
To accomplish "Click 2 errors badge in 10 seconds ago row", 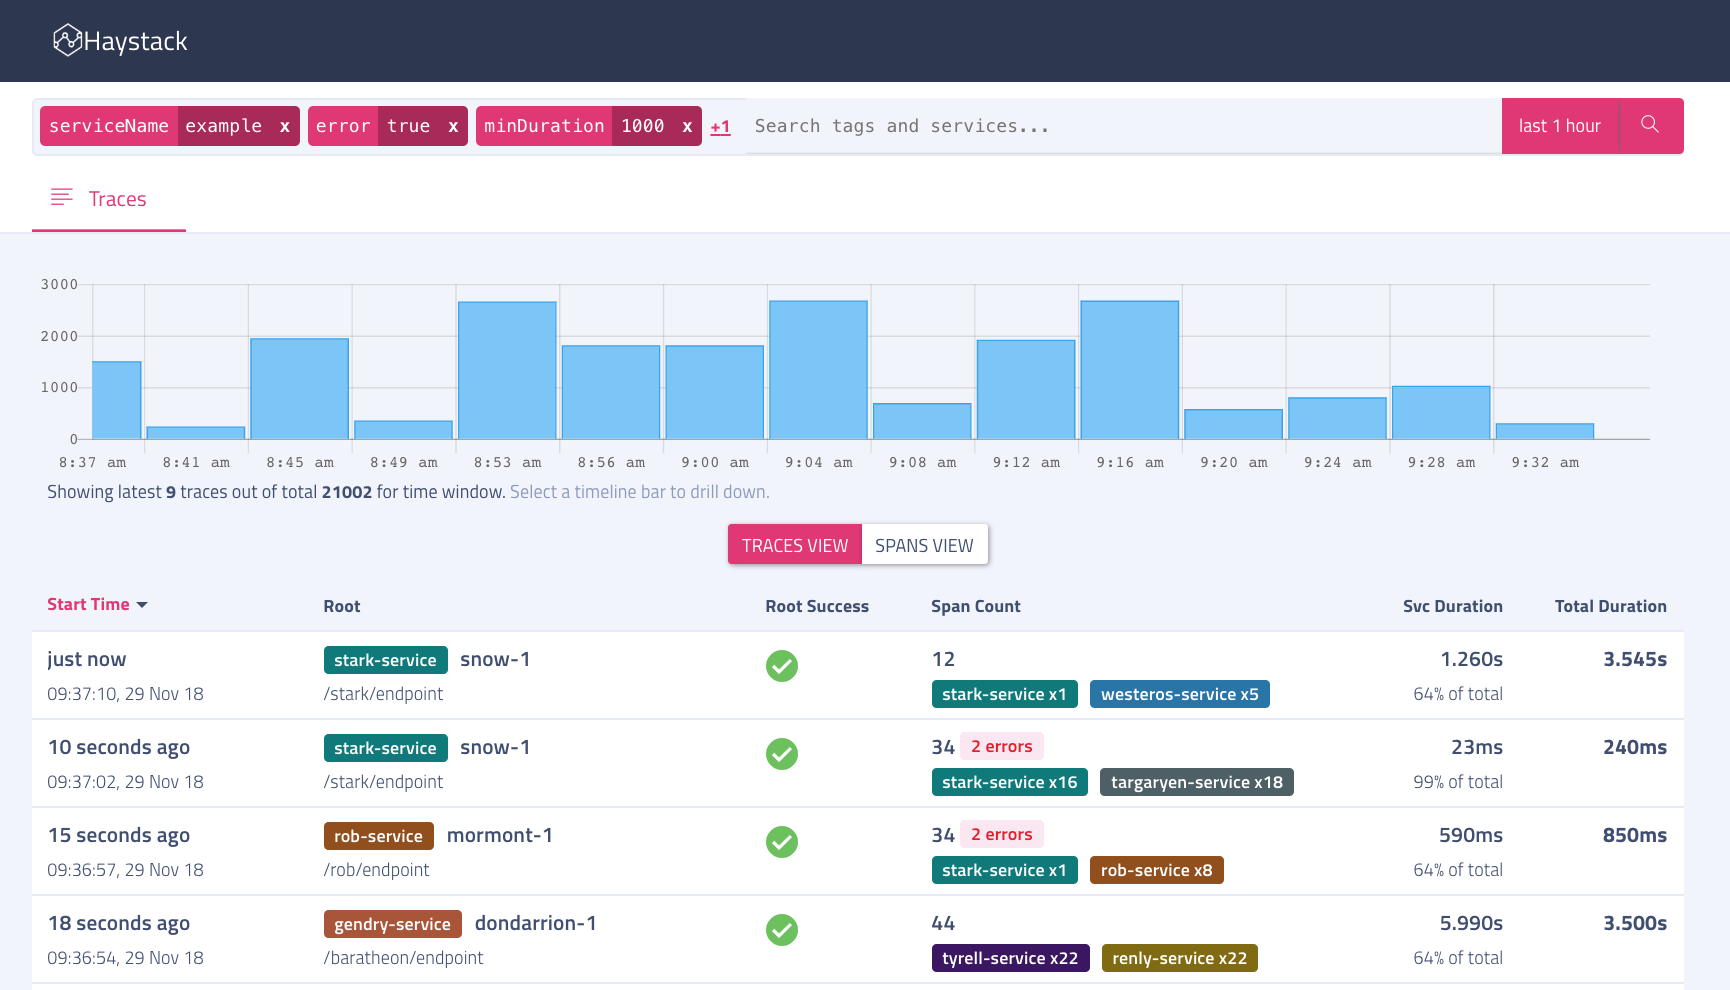I will tap(1002, 746).
